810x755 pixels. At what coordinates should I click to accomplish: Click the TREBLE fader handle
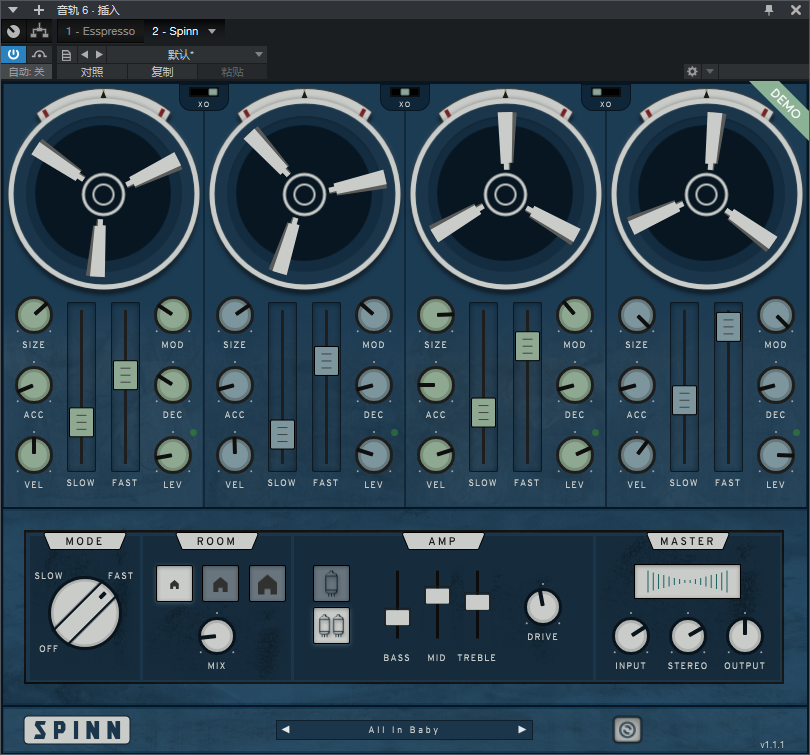[x=477, y=602]
